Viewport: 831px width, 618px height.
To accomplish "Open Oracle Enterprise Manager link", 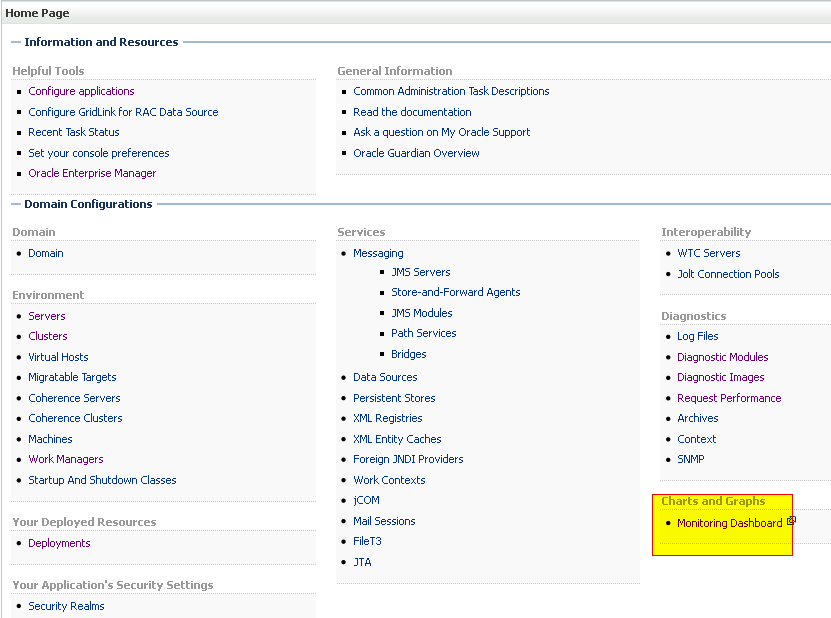I will coord(92,173).
